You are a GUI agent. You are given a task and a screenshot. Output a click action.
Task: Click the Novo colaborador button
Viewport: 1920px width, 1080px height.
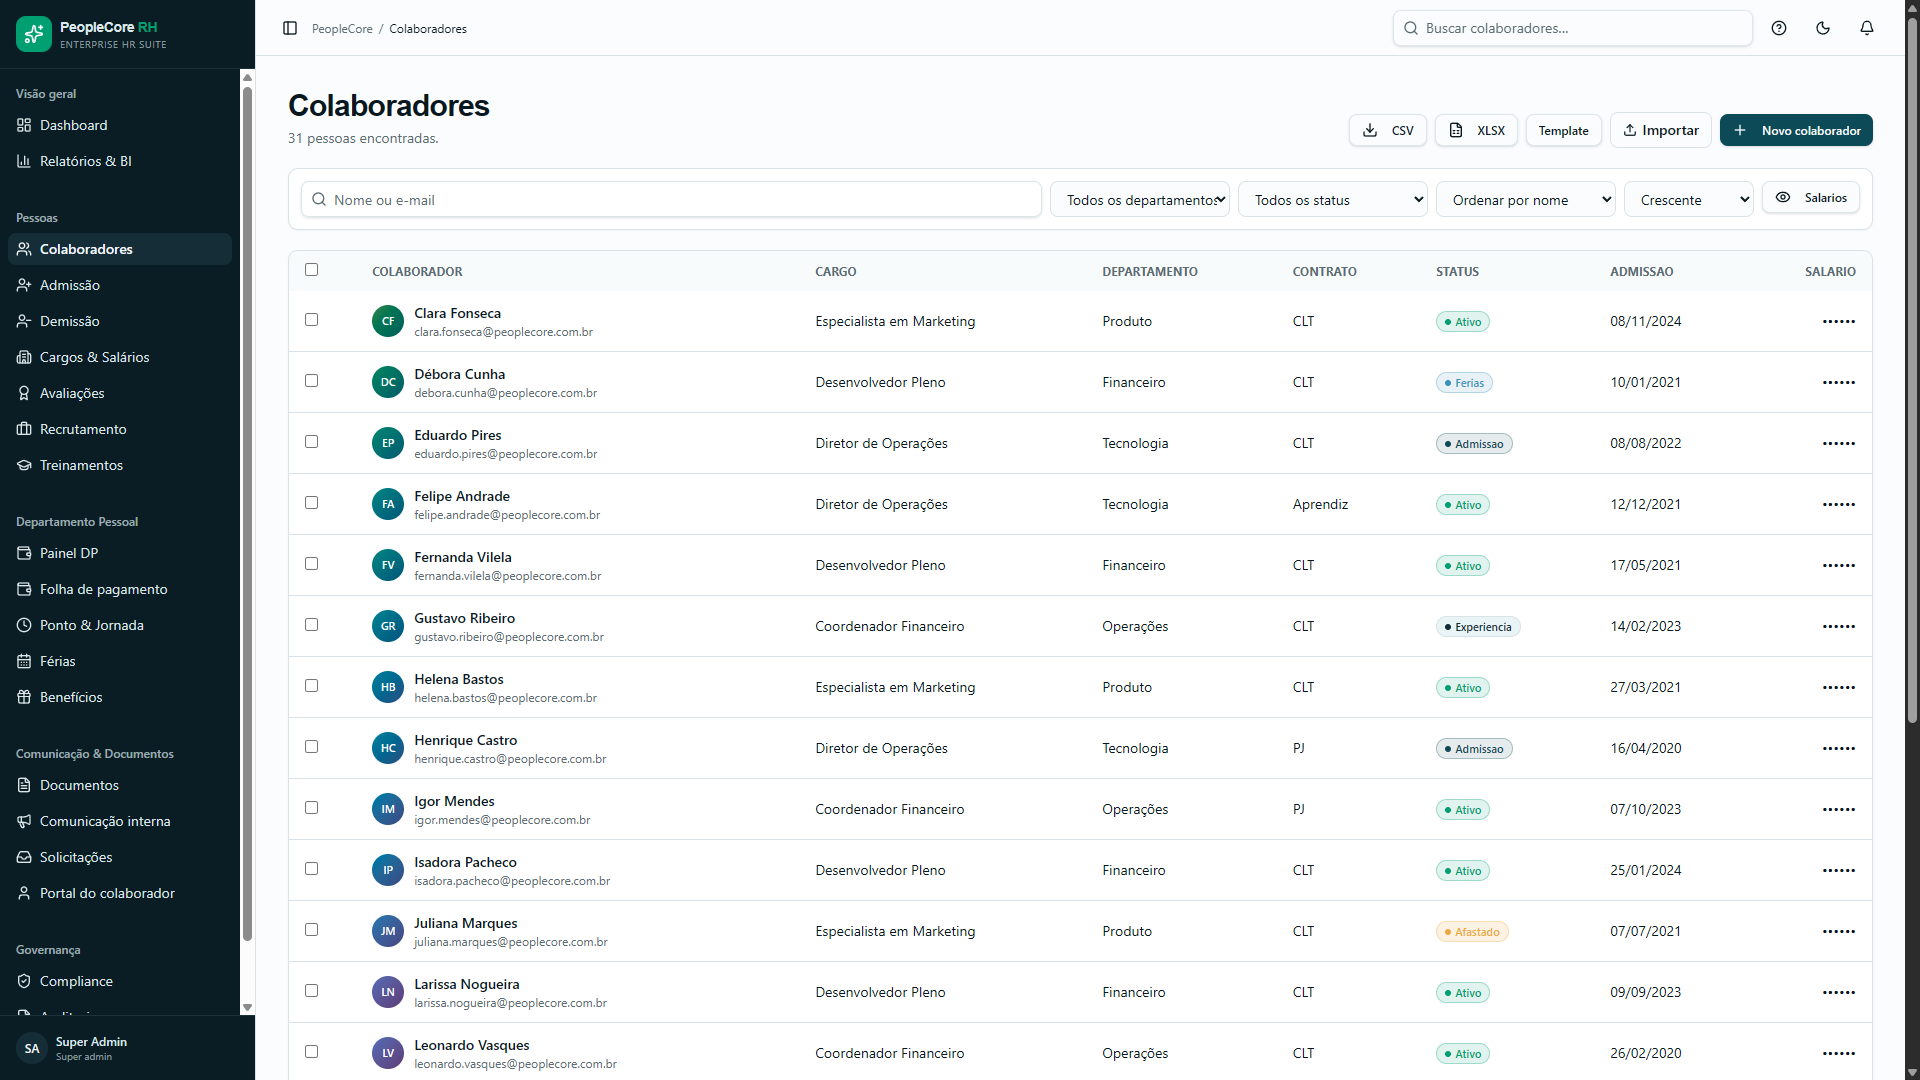(x=1796, y=130)
